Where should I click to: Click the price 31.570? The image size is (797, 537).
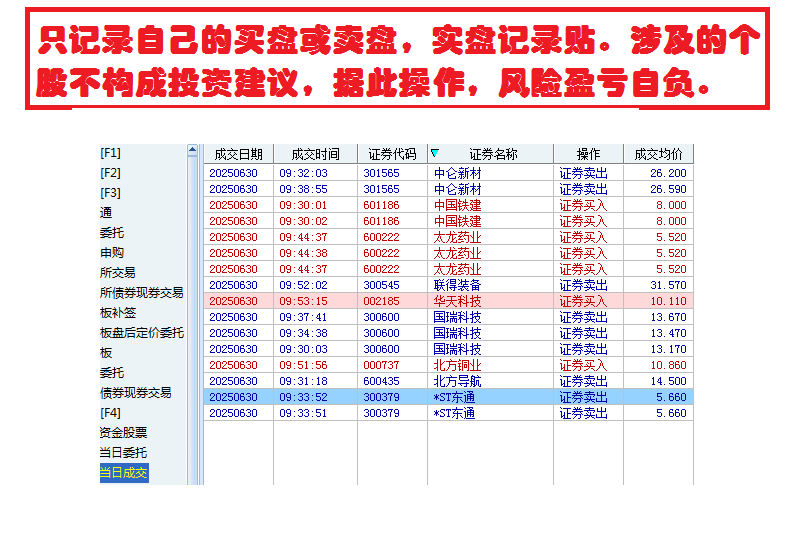(x=668, y=285)
